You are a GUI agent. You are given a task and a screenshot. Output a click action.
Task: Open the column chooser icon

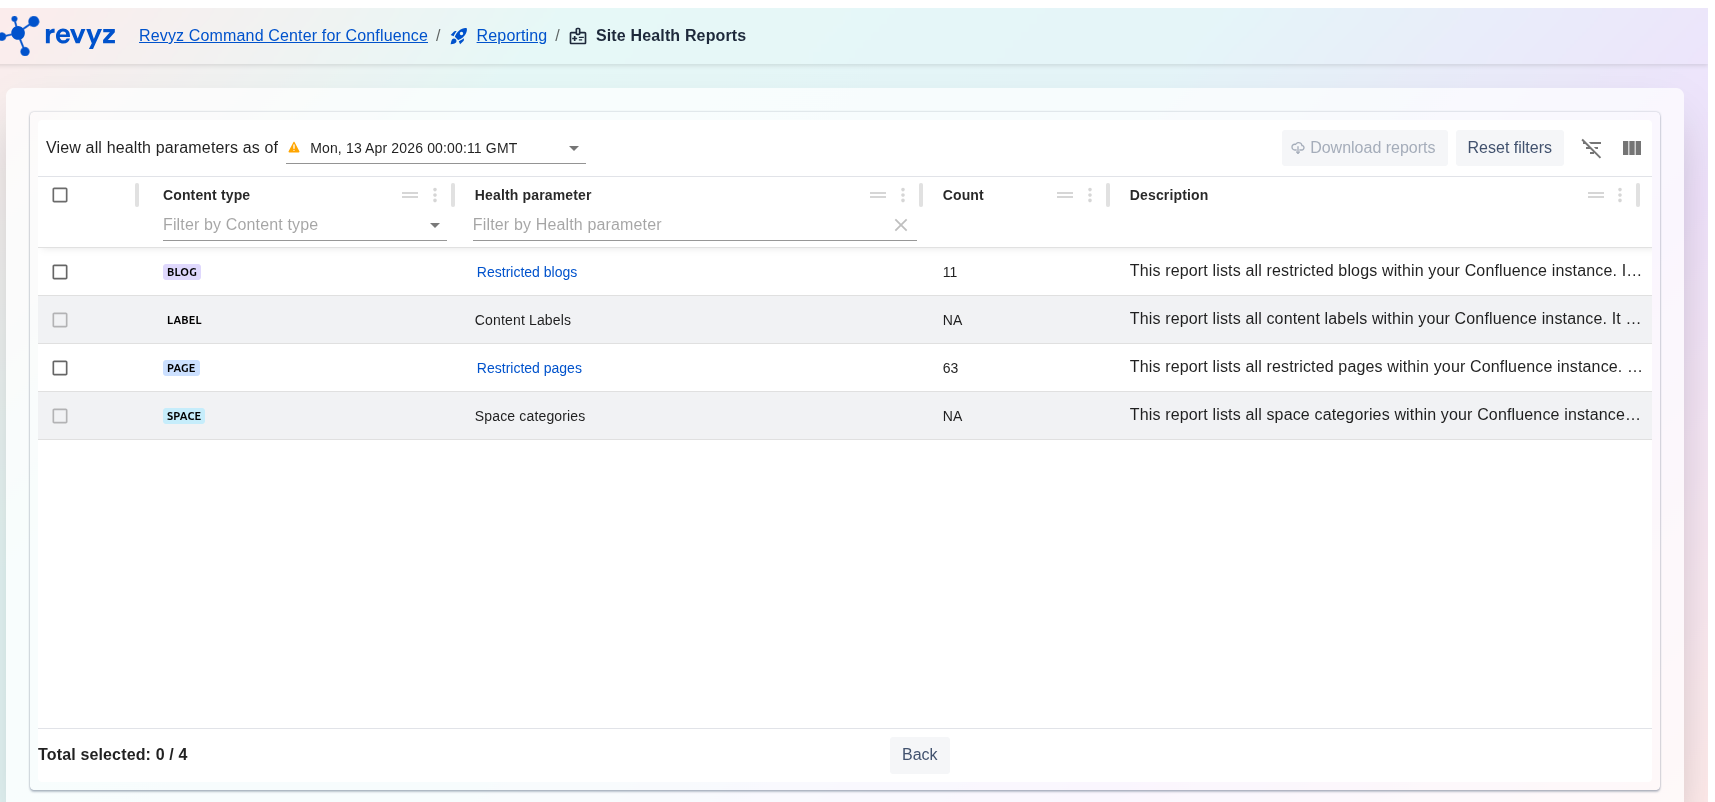(x=1631, y=148)
